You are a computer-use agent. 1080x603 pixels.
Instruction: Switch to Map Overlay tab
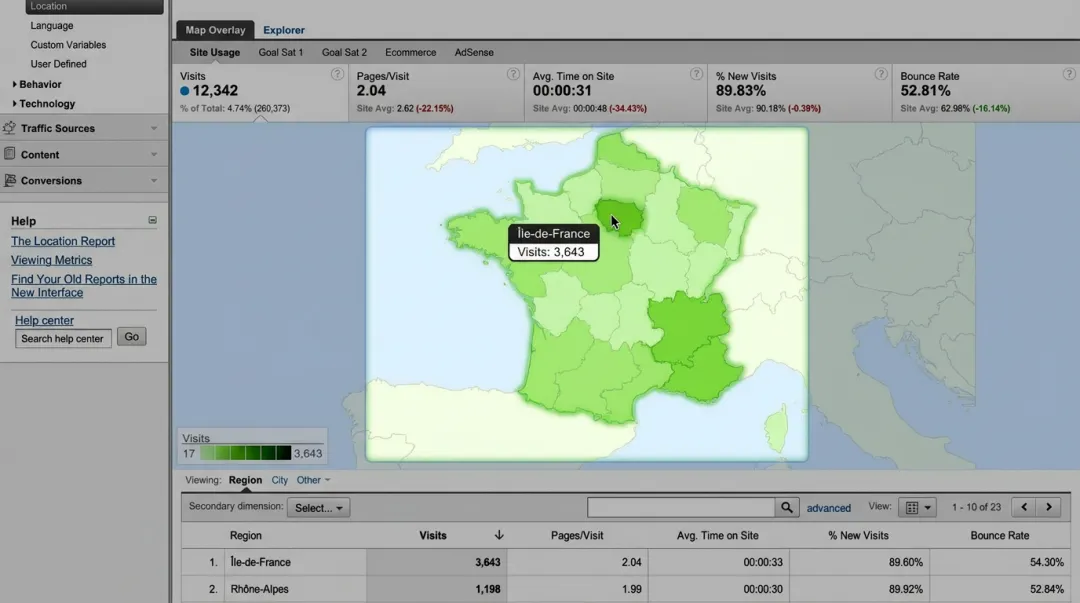[215, 30]
